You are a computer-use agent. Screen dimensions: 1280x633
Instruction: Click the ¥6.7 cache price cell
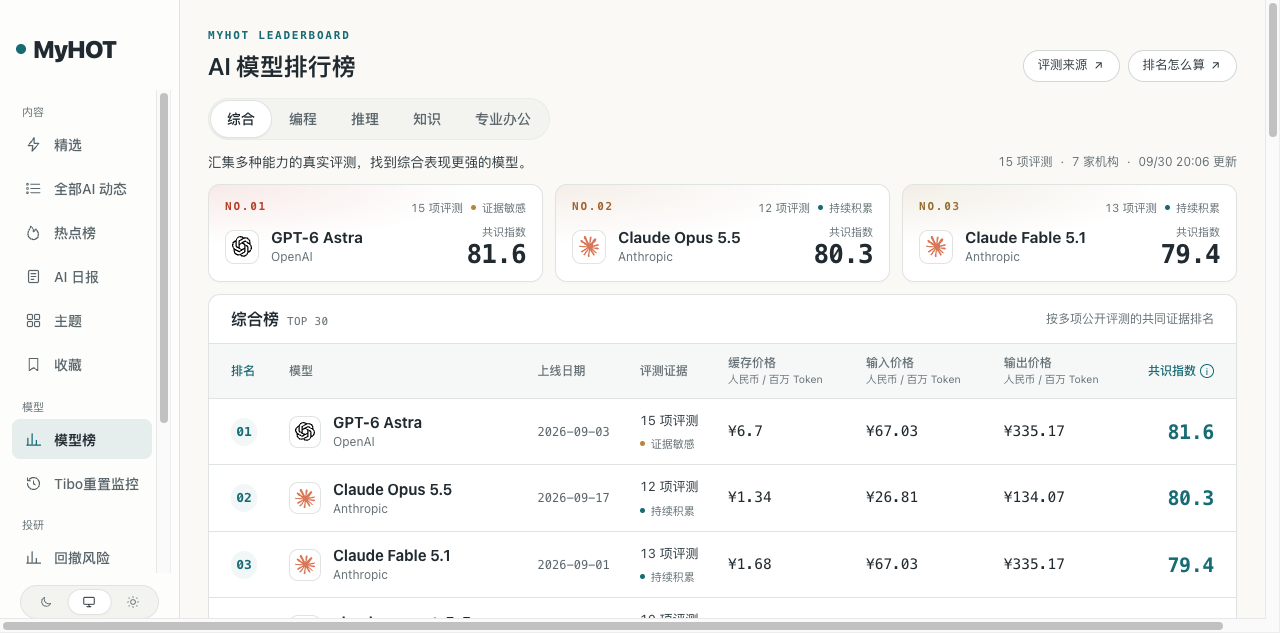(x=745, y=432)
